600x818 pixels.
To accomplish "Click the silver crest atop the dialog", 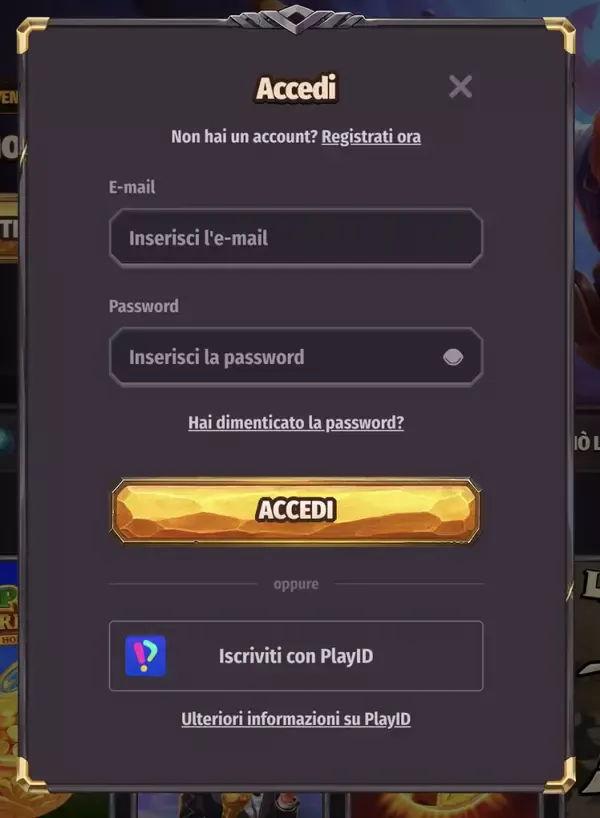I will (x=296, y=19).
